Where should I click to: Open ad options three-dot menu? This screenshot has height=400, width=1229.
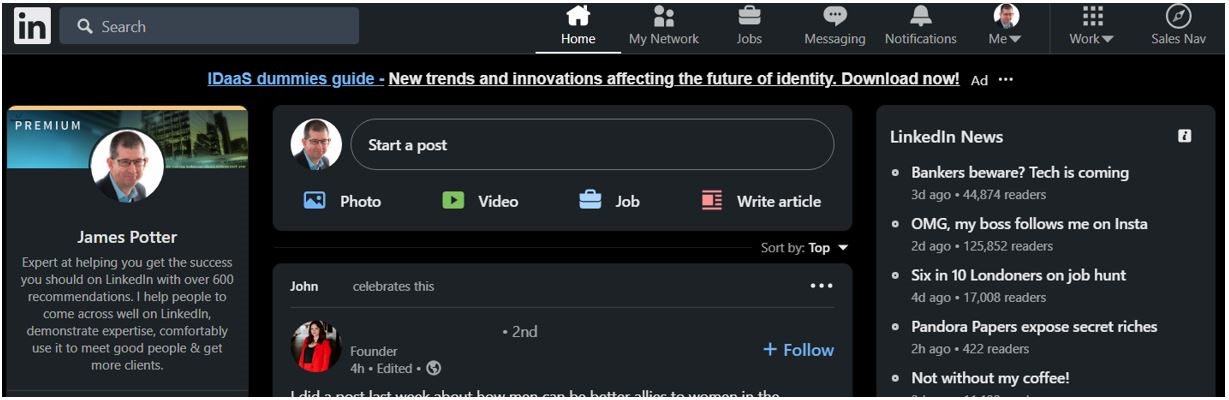pyautogui.click(x=1006, y=80)
